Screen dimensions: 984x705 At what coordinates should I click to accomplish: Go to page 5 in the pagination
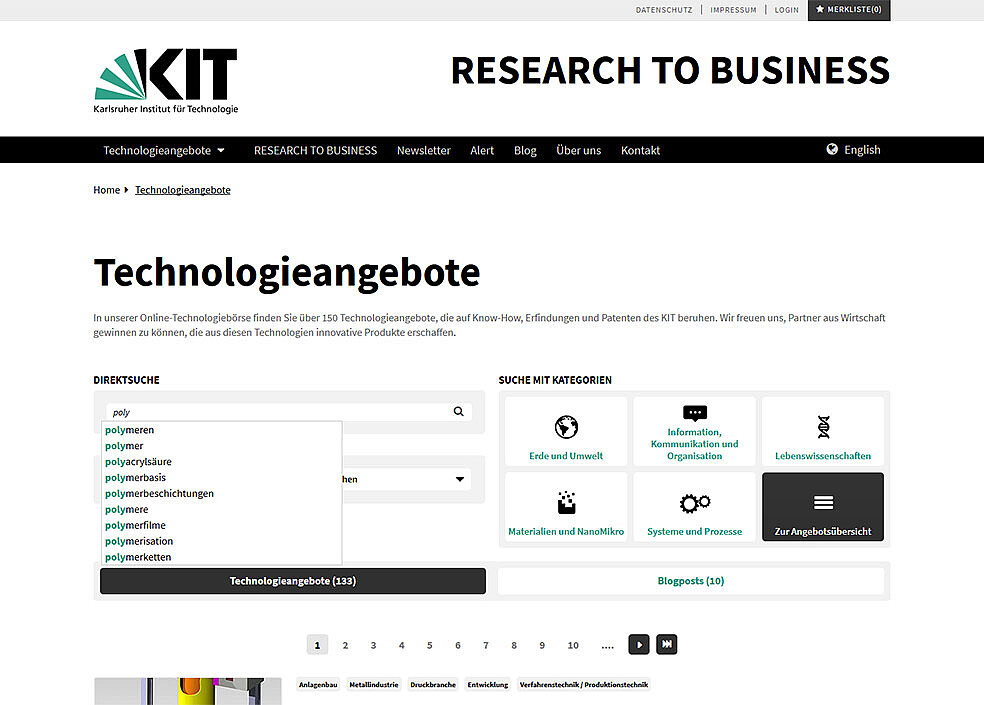[x=429, y=644]
